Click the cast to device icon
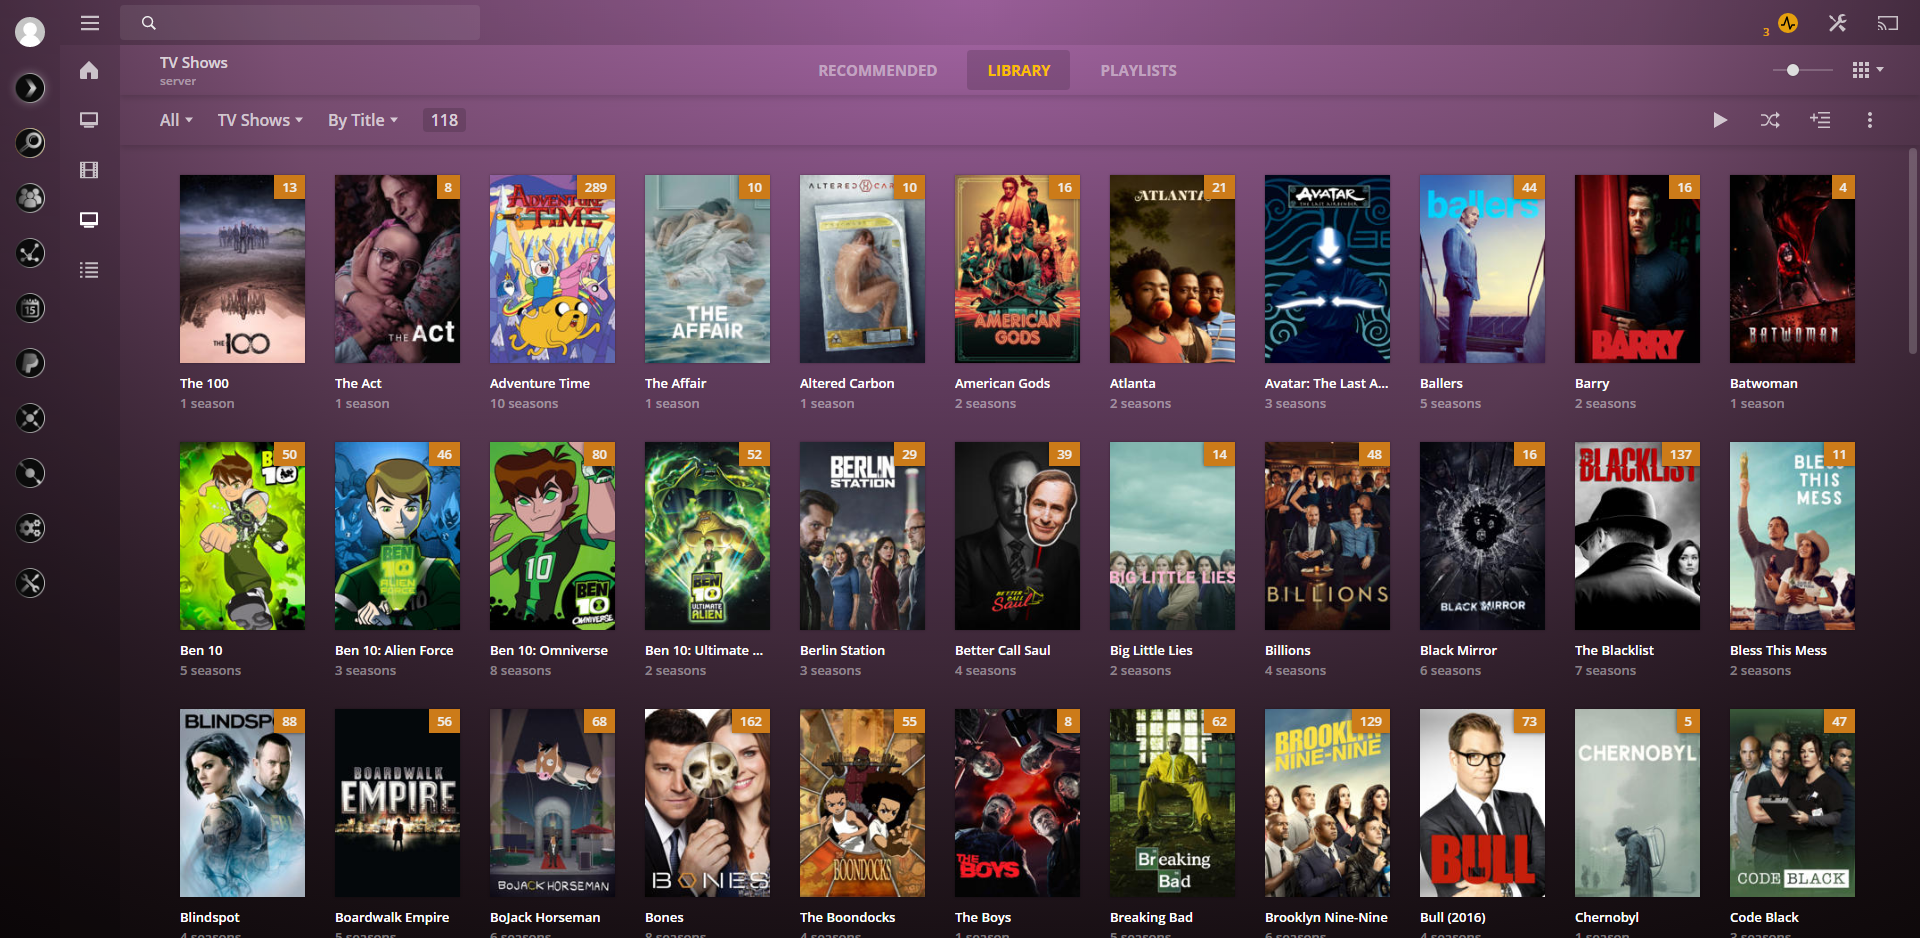Screen dimensions: 1920x938 pos(1887,23)
